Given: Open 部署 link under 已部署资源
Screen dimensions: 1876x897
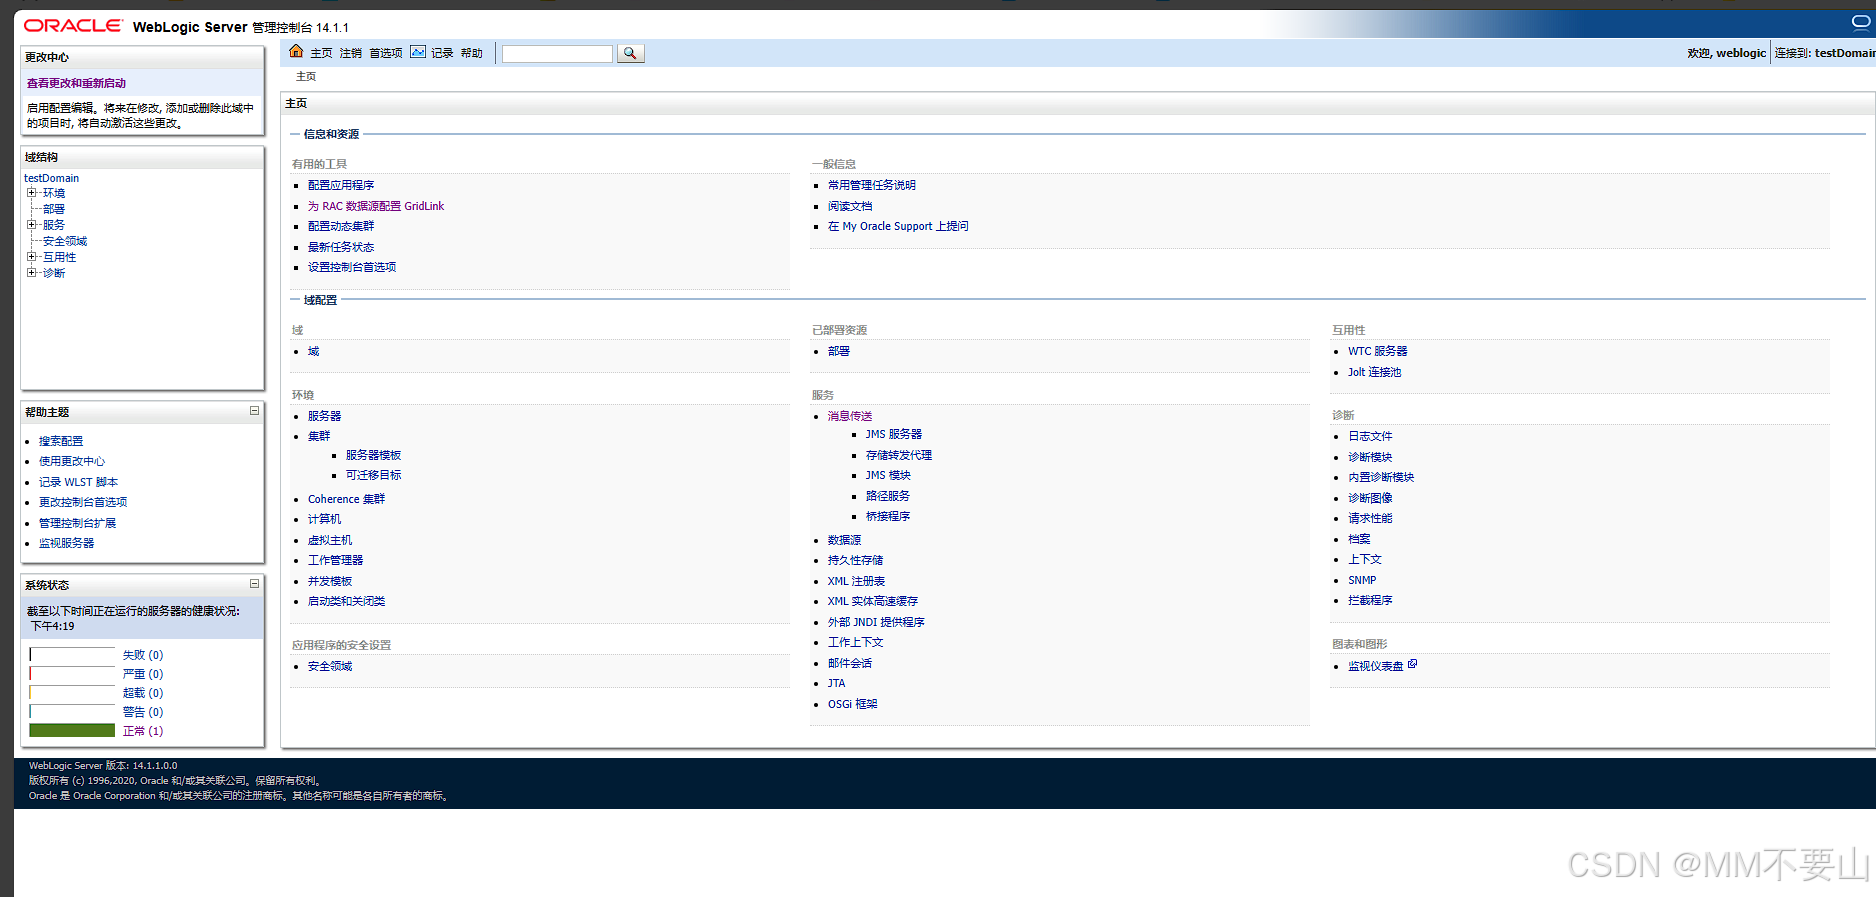Looking at the screenshot, I should pos(839,351).
